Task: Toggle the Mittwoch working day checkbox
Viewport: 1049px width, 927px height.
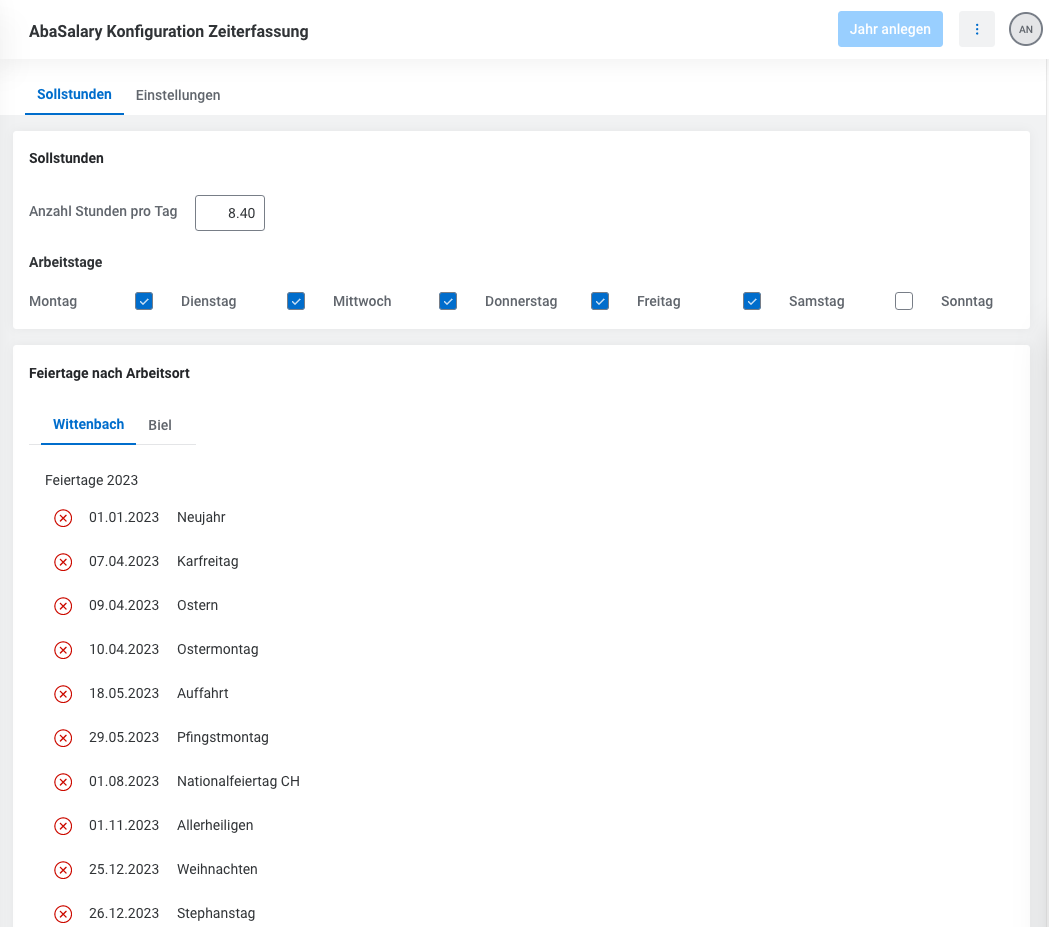Action: [x=448, y=301]
